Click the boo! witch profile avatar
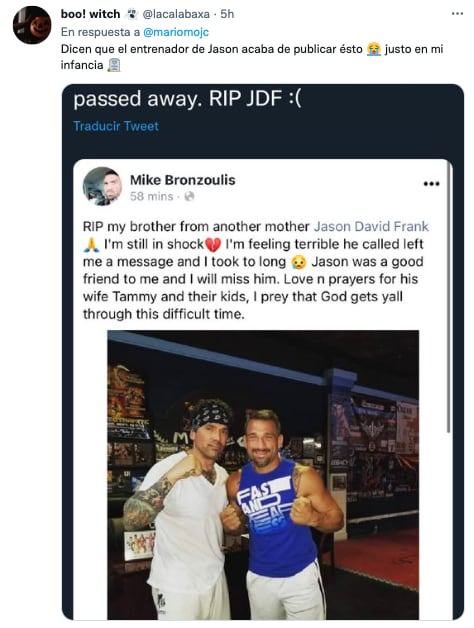This screenshot has height=628, width=474. point(32,25)
